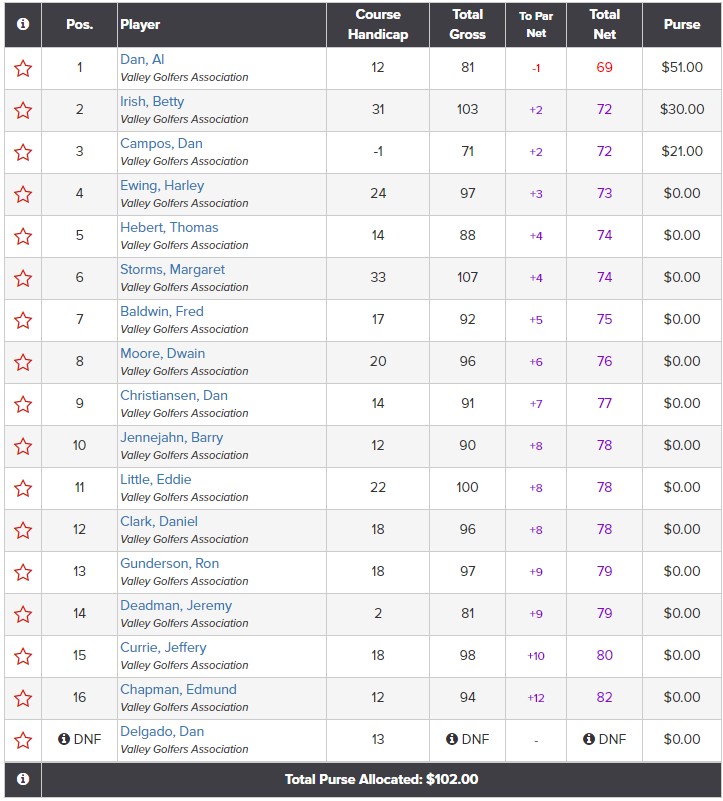The height and width of the screenshot is (801, 723).
Task: Click the star icon for Delgado, Dan
Action: (x=23, y=740)
